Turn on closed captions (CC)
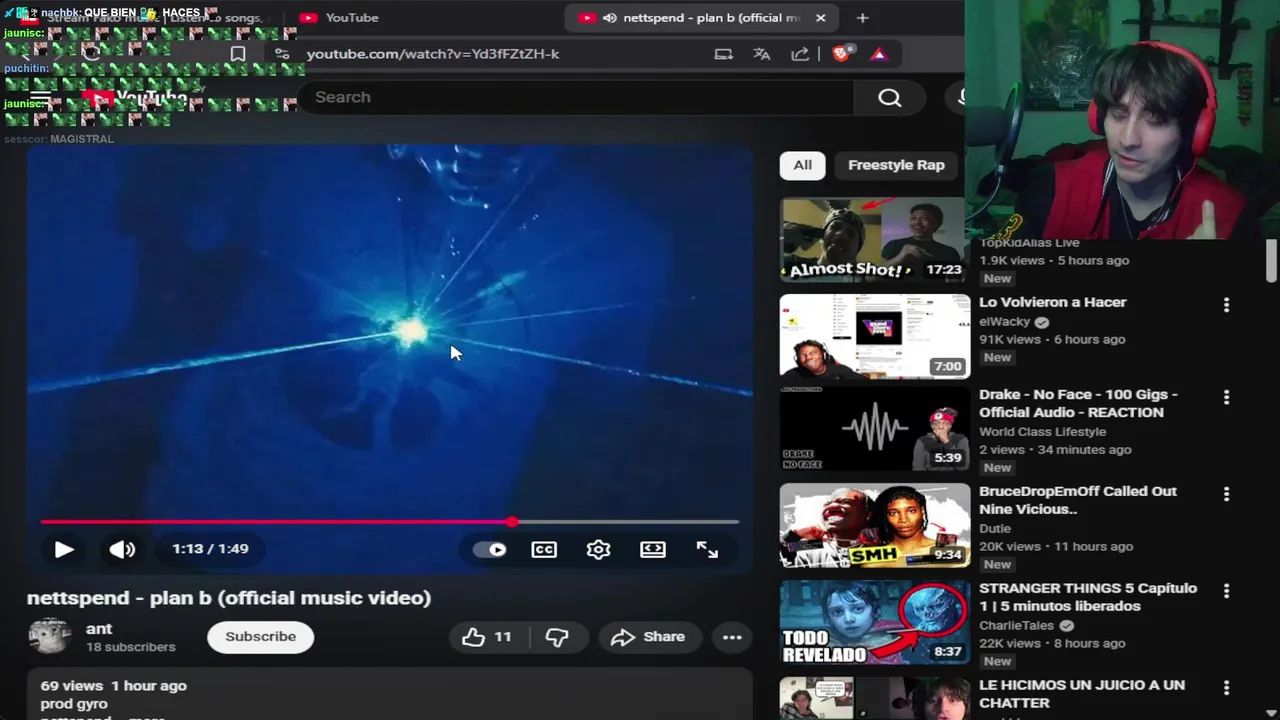 tap(544, 549)
